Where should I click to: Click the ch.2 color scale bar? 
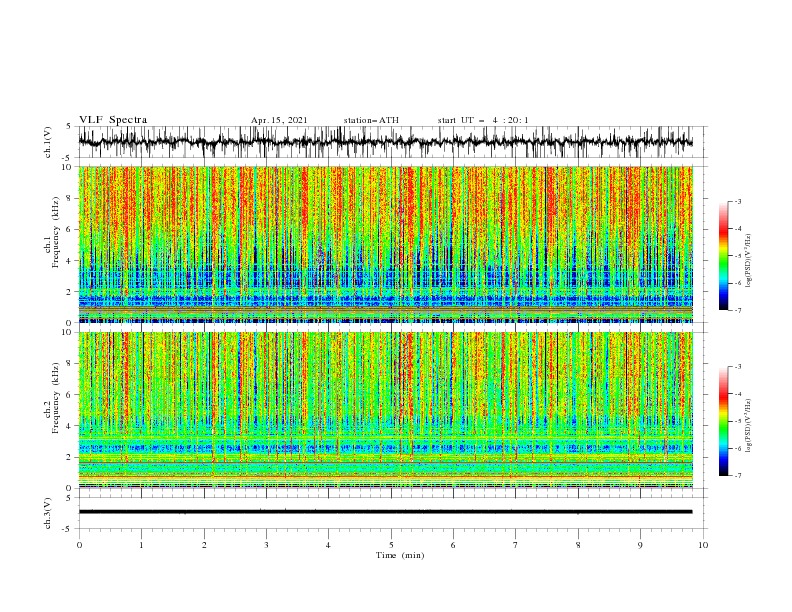click(723, 421)
